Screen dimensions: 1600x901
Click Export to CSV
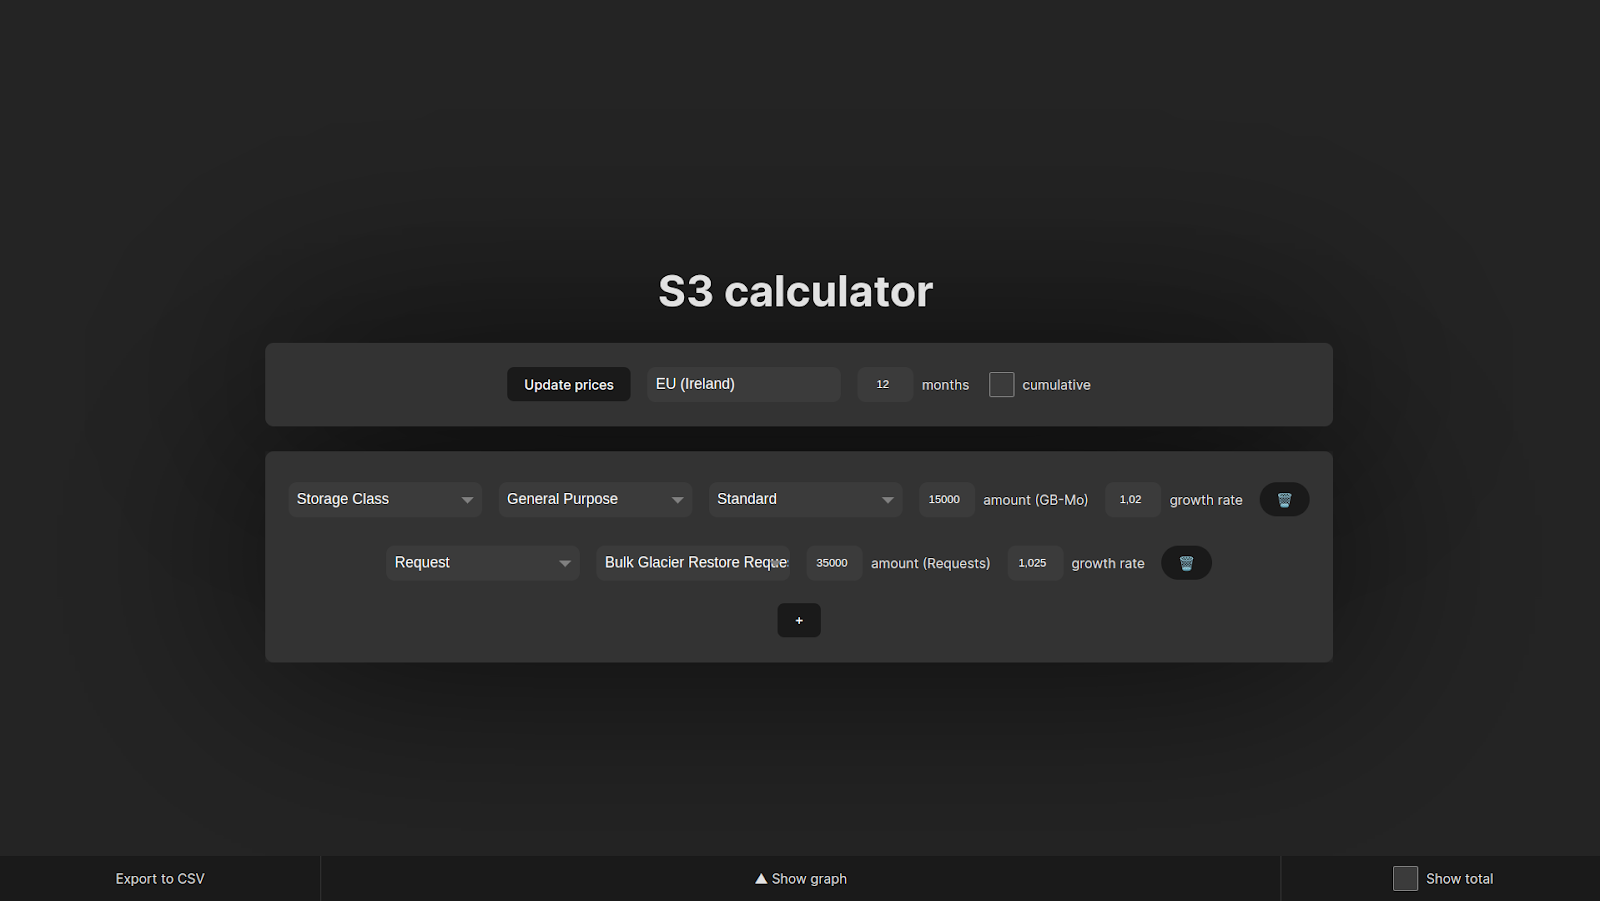click(160, 878)
